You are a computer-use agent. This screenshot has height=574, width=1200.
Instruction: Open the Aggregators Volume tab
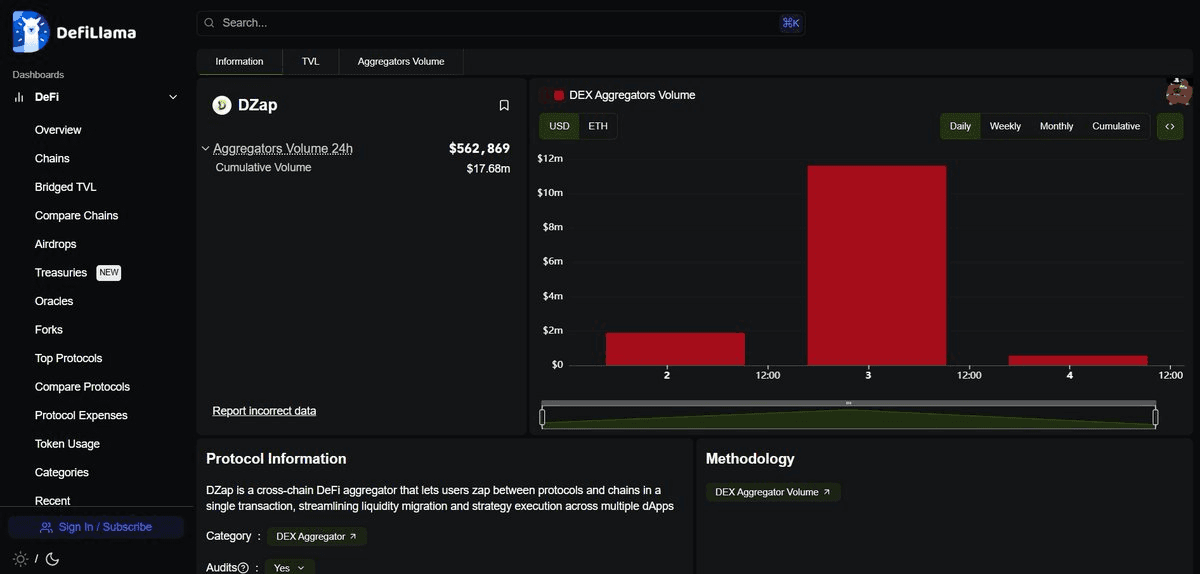(x=401, y=61)
